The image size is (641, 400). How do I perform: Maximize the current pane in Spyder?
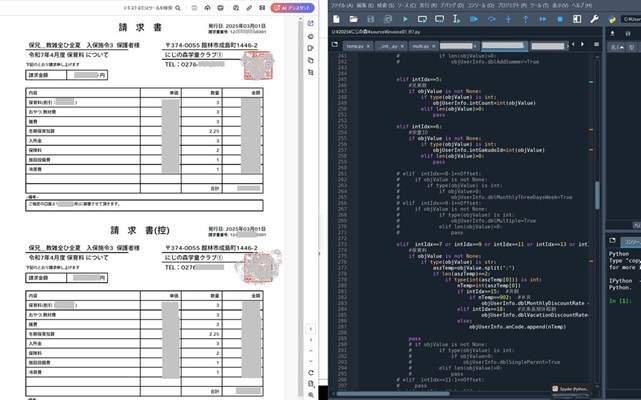coord(577,19)
